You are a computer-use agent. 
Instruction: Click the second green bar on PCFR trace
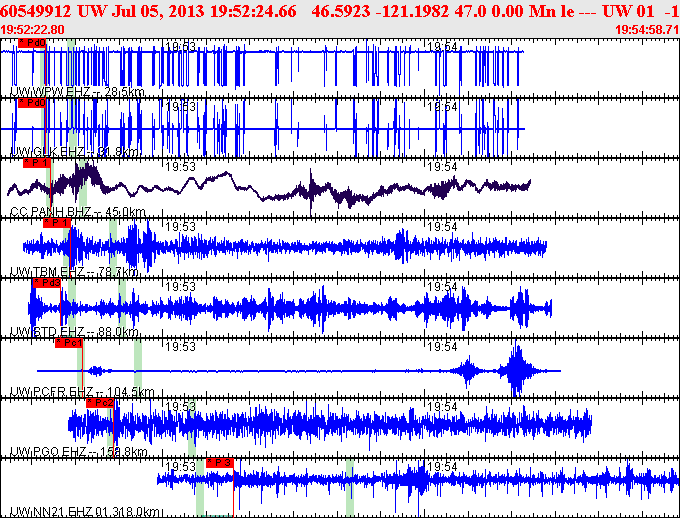pyautogui.click(x=138, y=368)
